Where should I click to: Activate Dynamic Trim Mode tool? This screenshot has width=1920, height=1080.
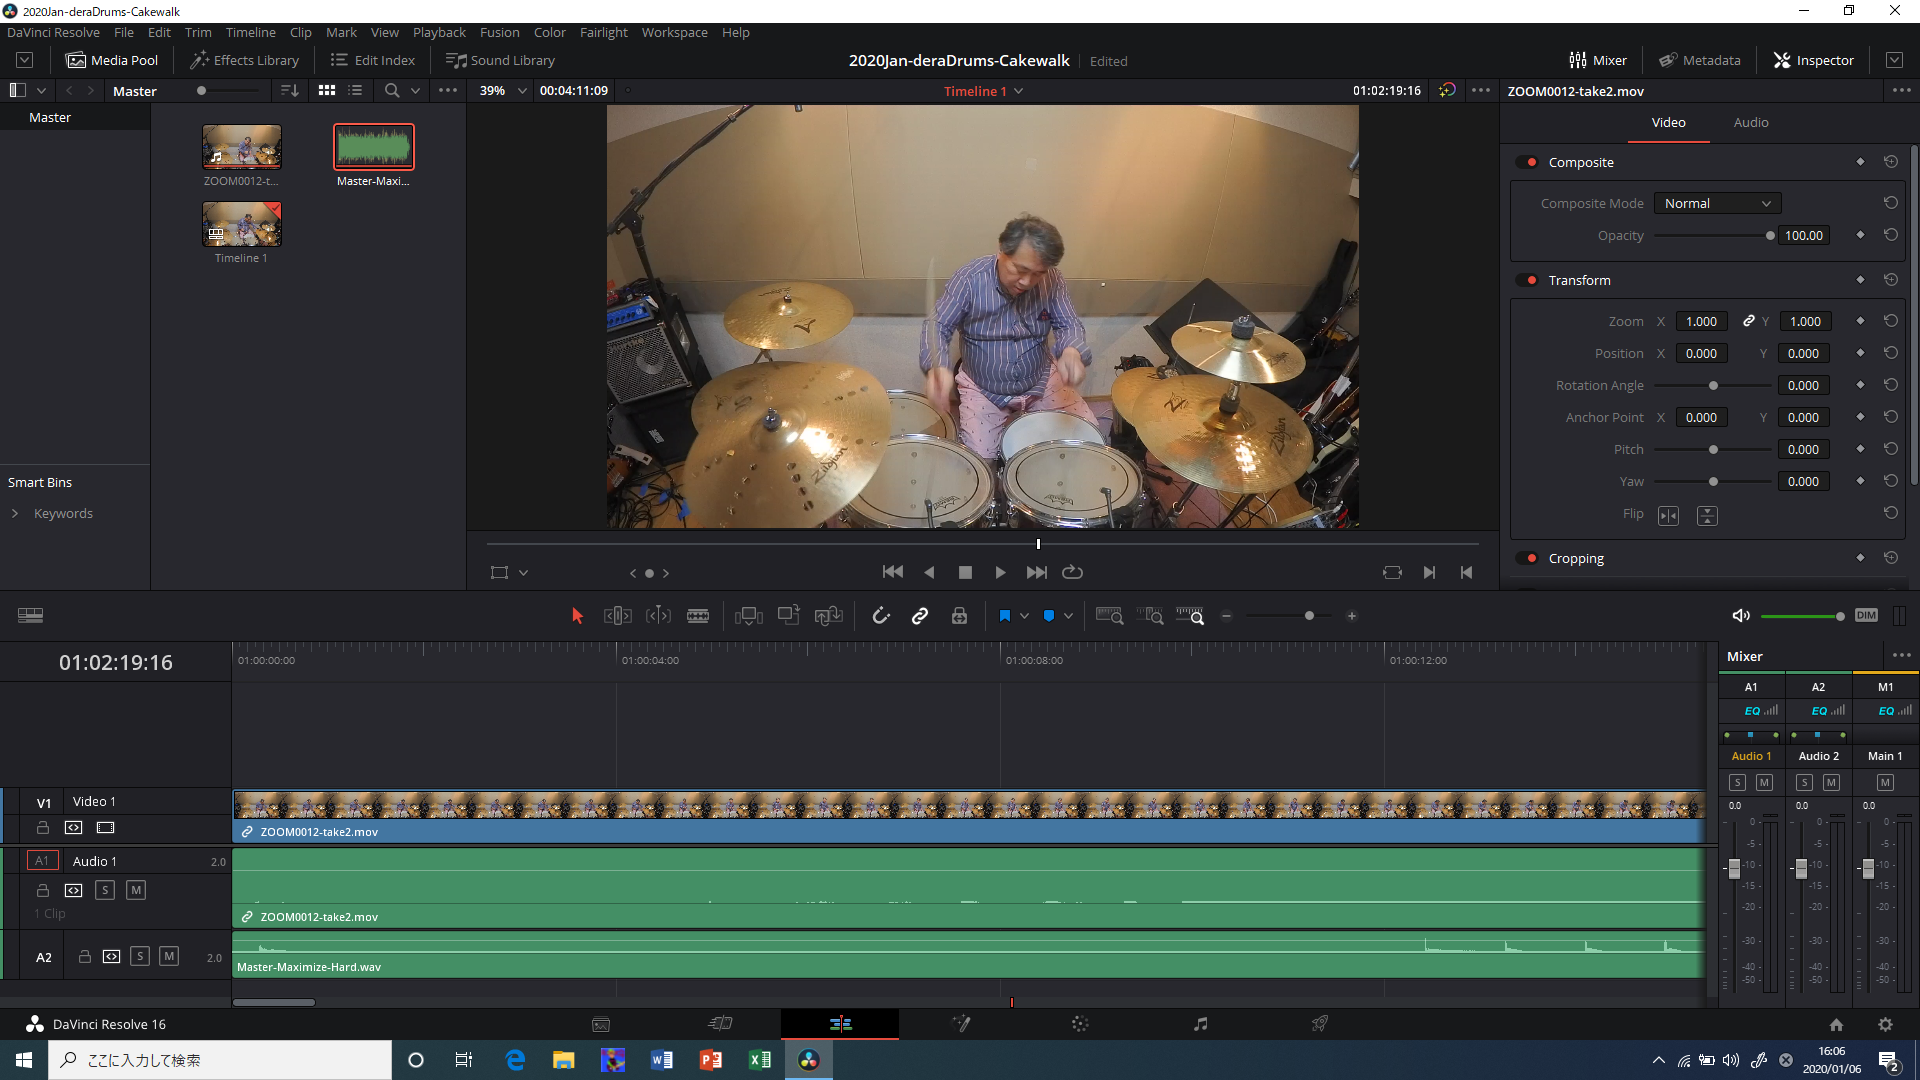(658, 616)
